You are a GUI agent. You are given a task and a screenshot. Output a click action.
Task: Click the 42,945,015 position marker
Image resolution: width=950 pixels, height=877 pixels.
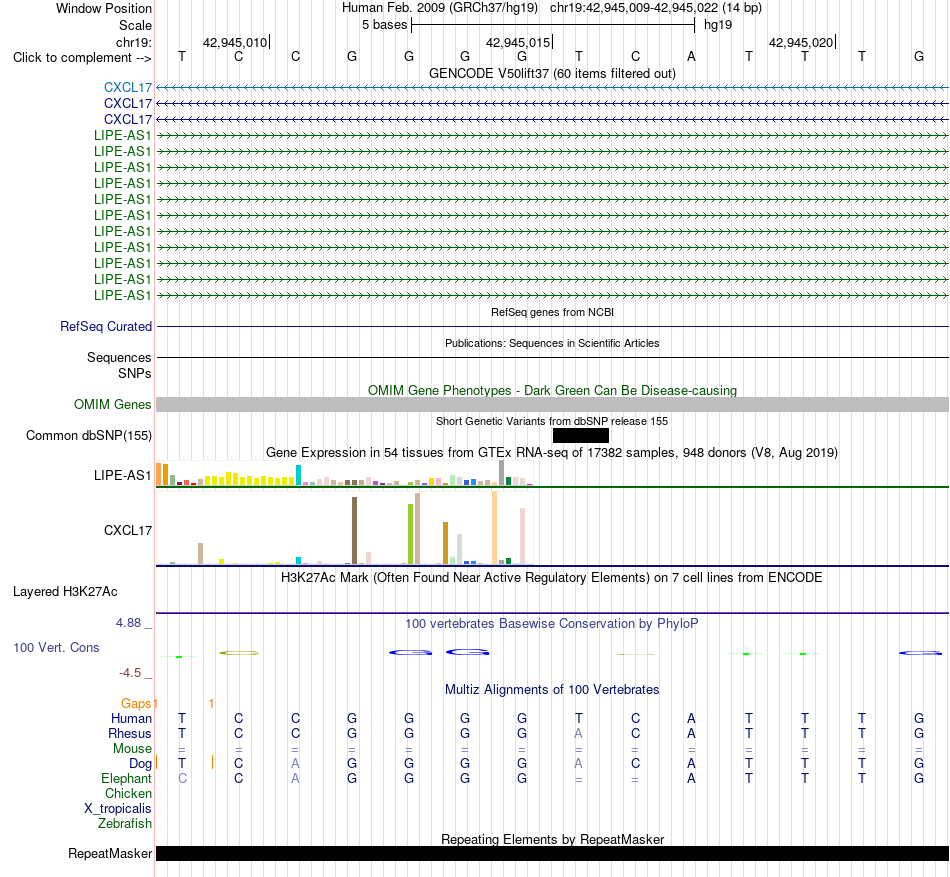point(518,42)
